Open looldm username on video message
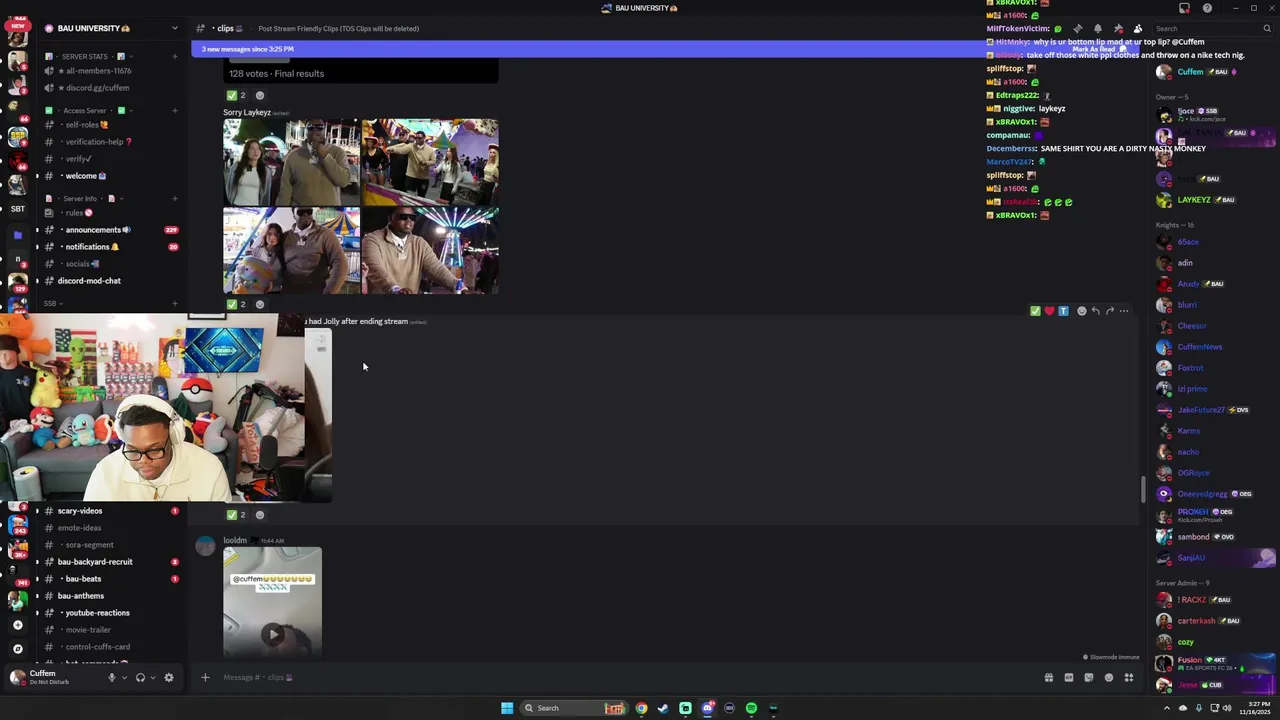This screenshot has width=1280, height=720. (235, 541)
